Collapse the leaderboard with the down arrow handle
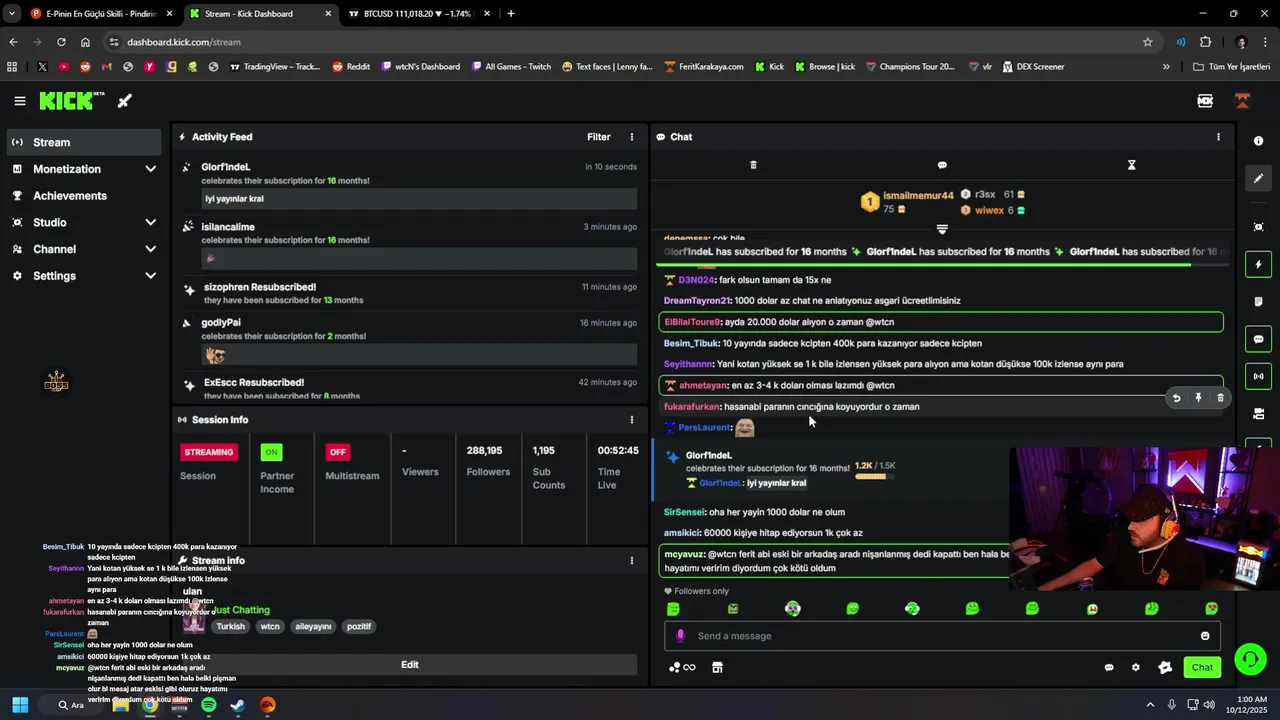This screenshot has width=1280, height=720. (x=942, y=230)
